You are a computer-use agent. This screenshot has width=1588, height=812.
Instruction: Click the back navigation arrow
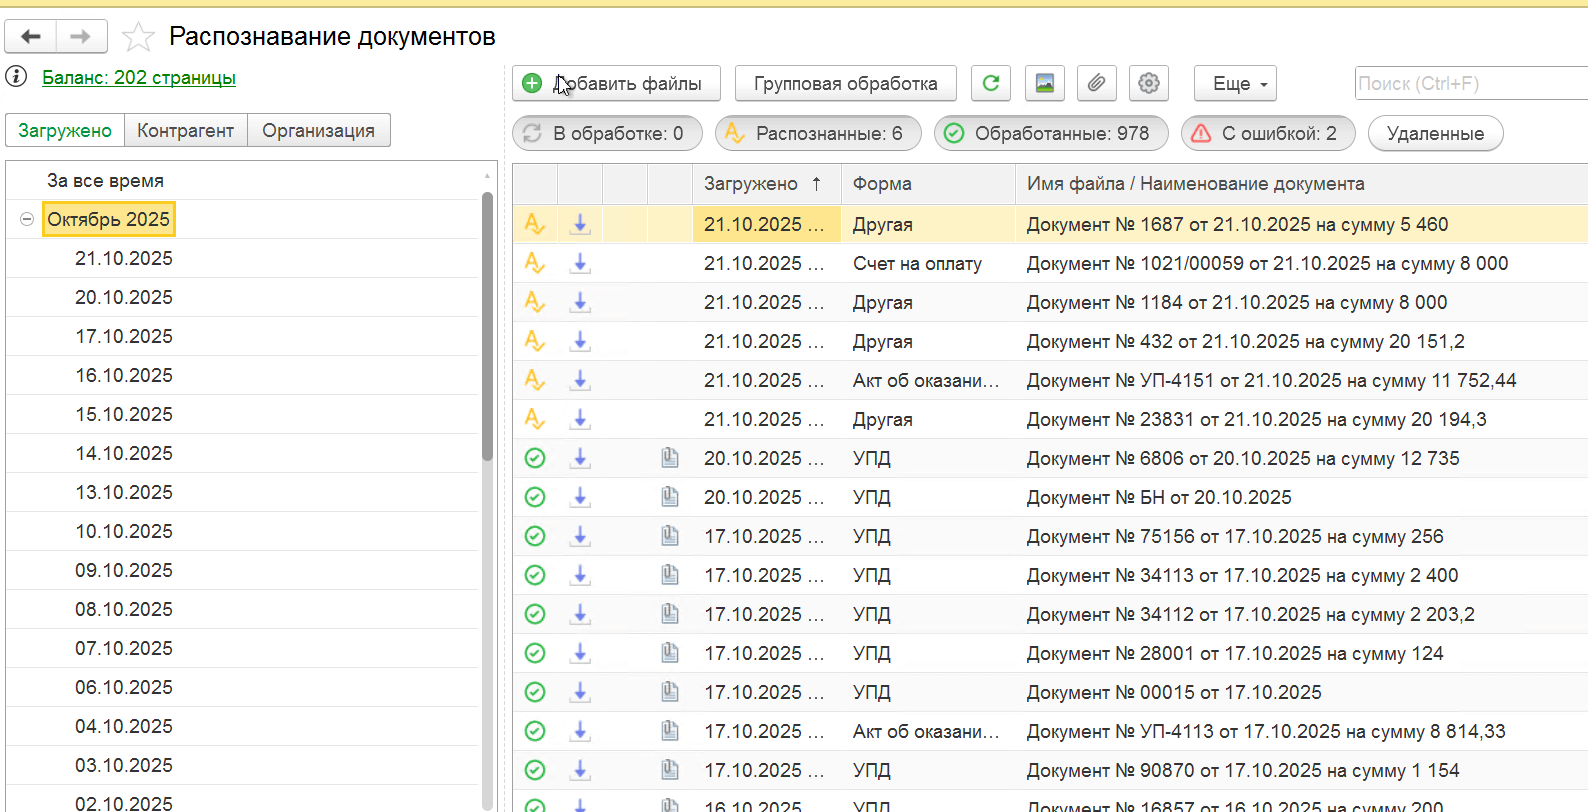tap(30, 37)
